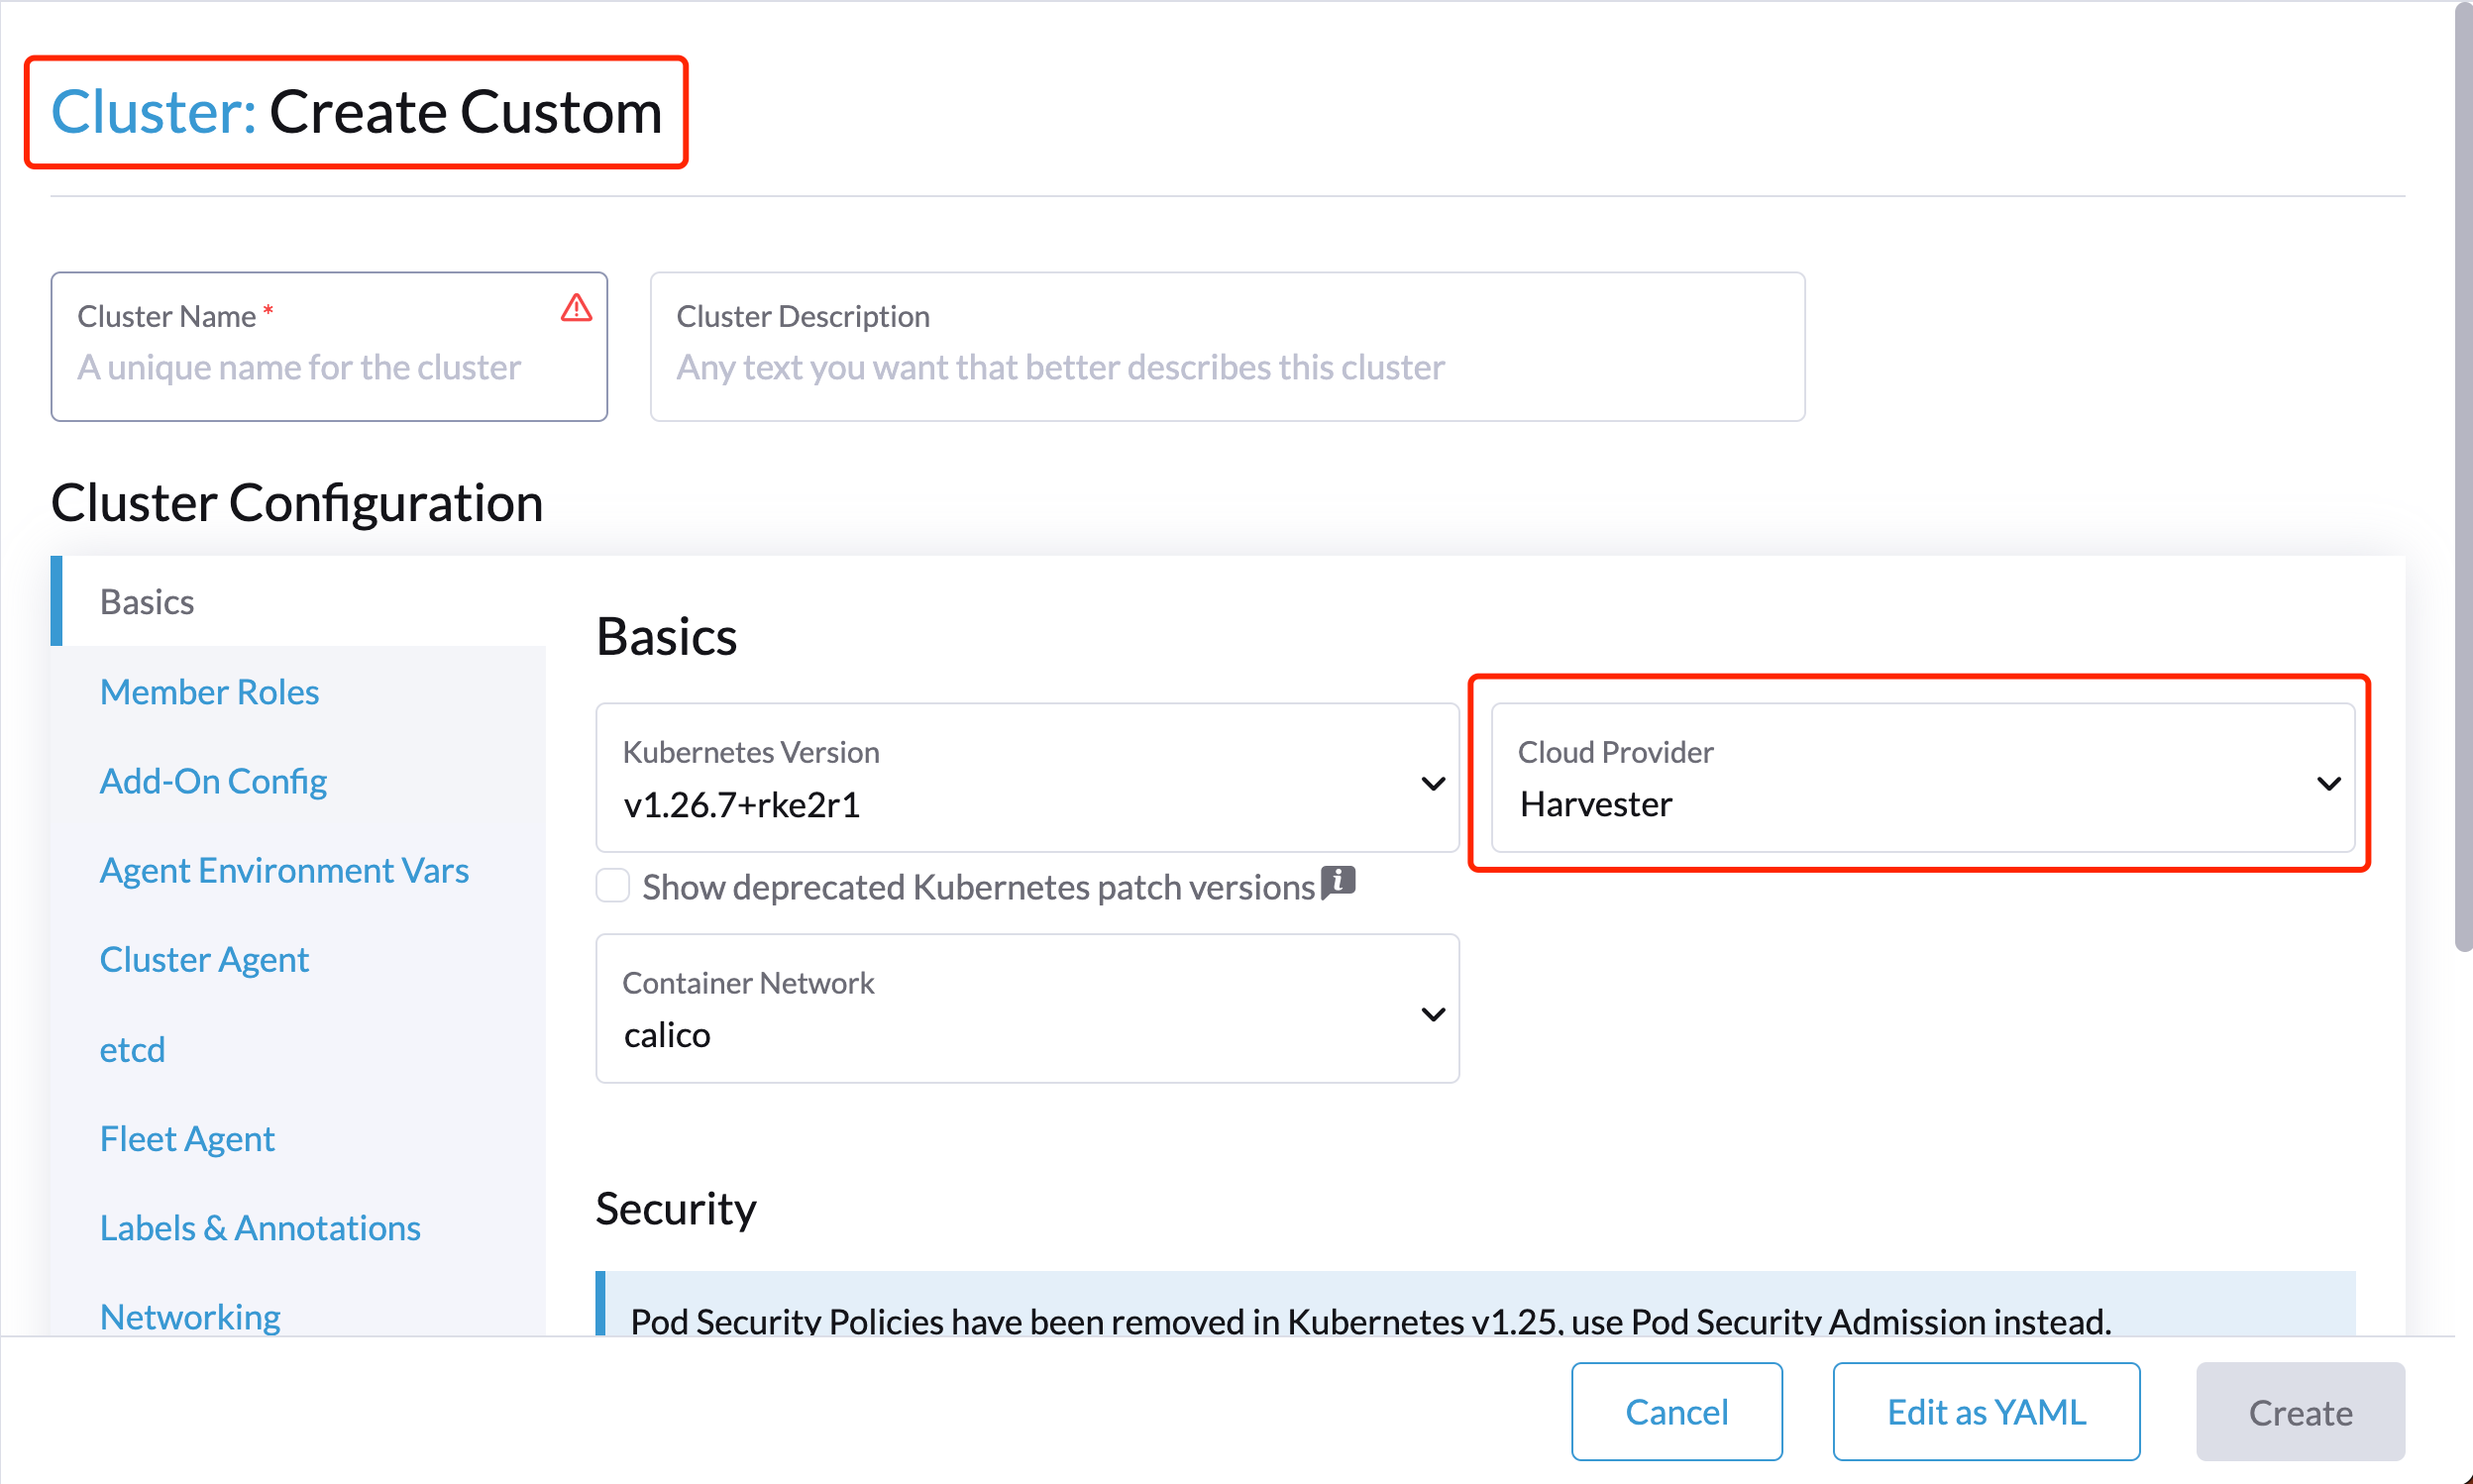Image resolution: width=2473 pixels, height=1484 pixels.
Task: Click the Cancel button
Action: coord(1676,1411)
